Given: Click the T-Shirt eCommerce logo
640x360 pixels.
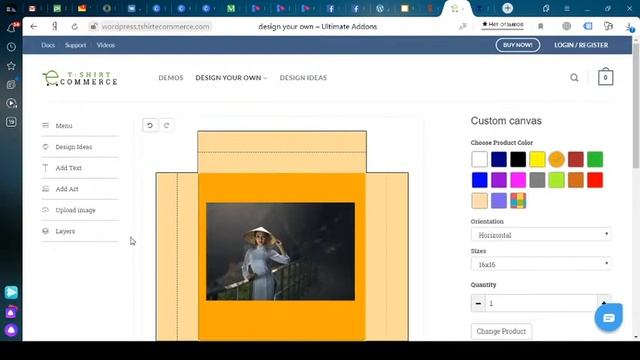Looking at the screenshot, I should (80, 78).
